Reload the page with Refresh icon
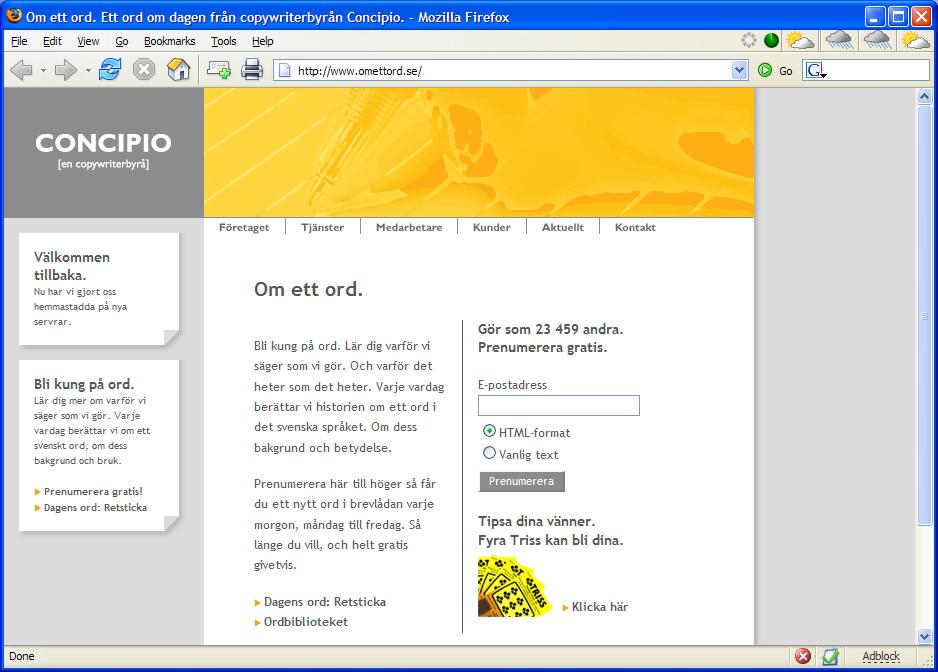Viewport: 938px width, 672px height. point(110,70)
